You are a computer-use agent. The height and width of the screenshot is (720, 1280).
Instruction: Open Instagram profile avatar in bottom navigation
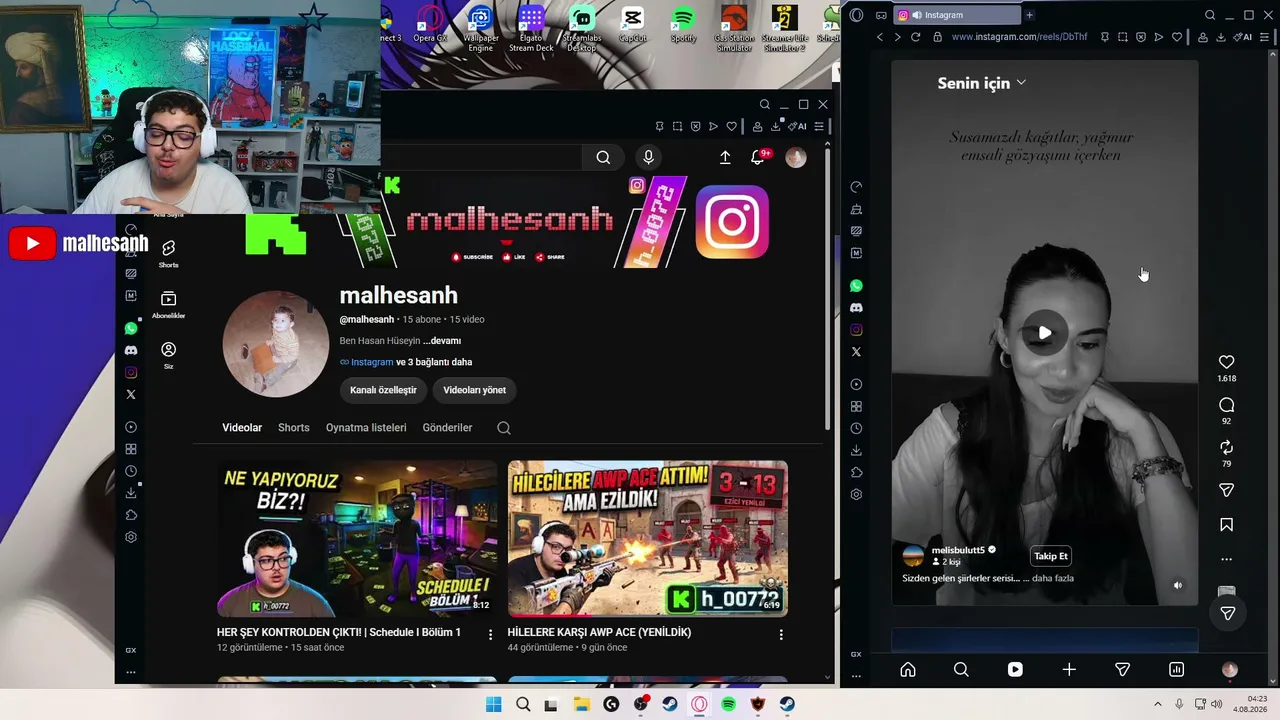tap(1230, 670)
